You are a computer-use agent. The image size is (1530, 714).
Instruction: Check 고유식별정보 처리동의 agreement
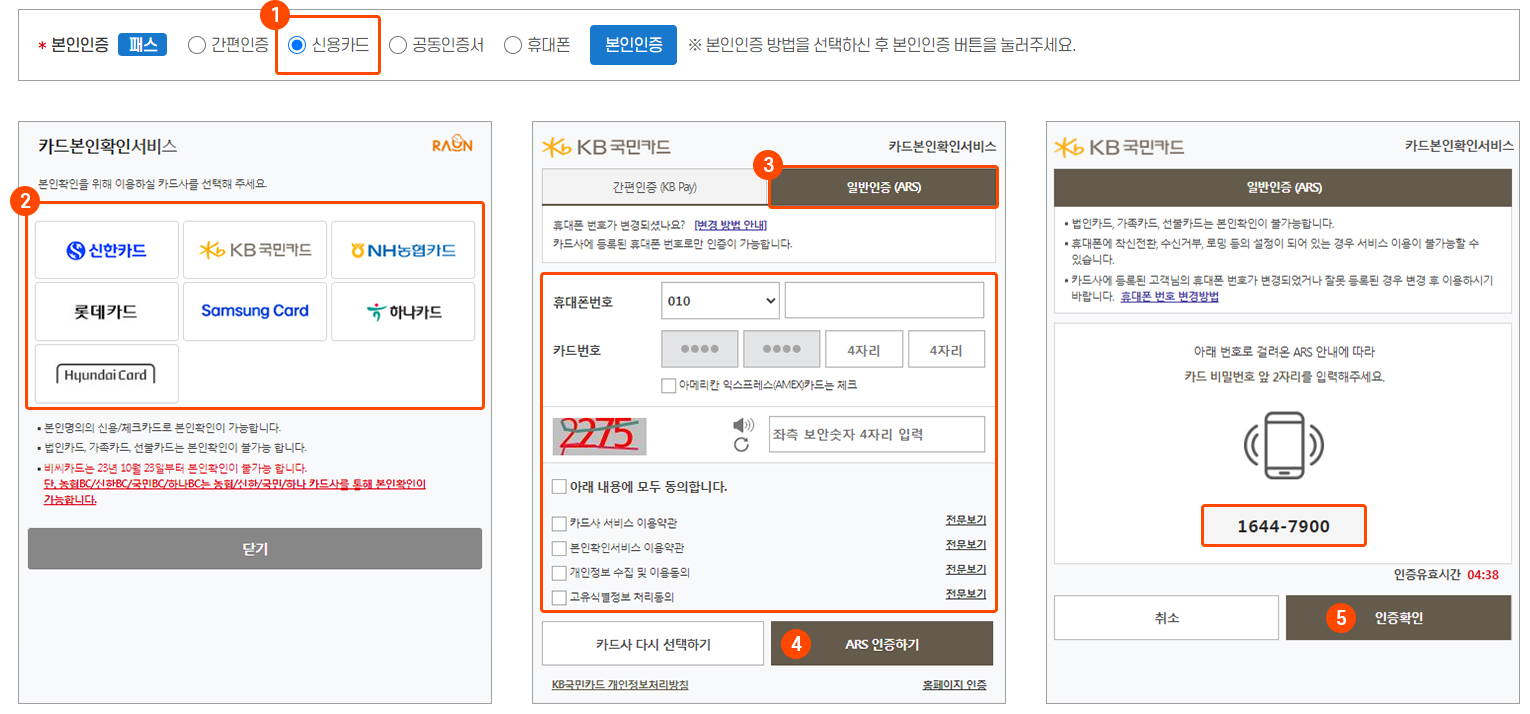[559, 598]
